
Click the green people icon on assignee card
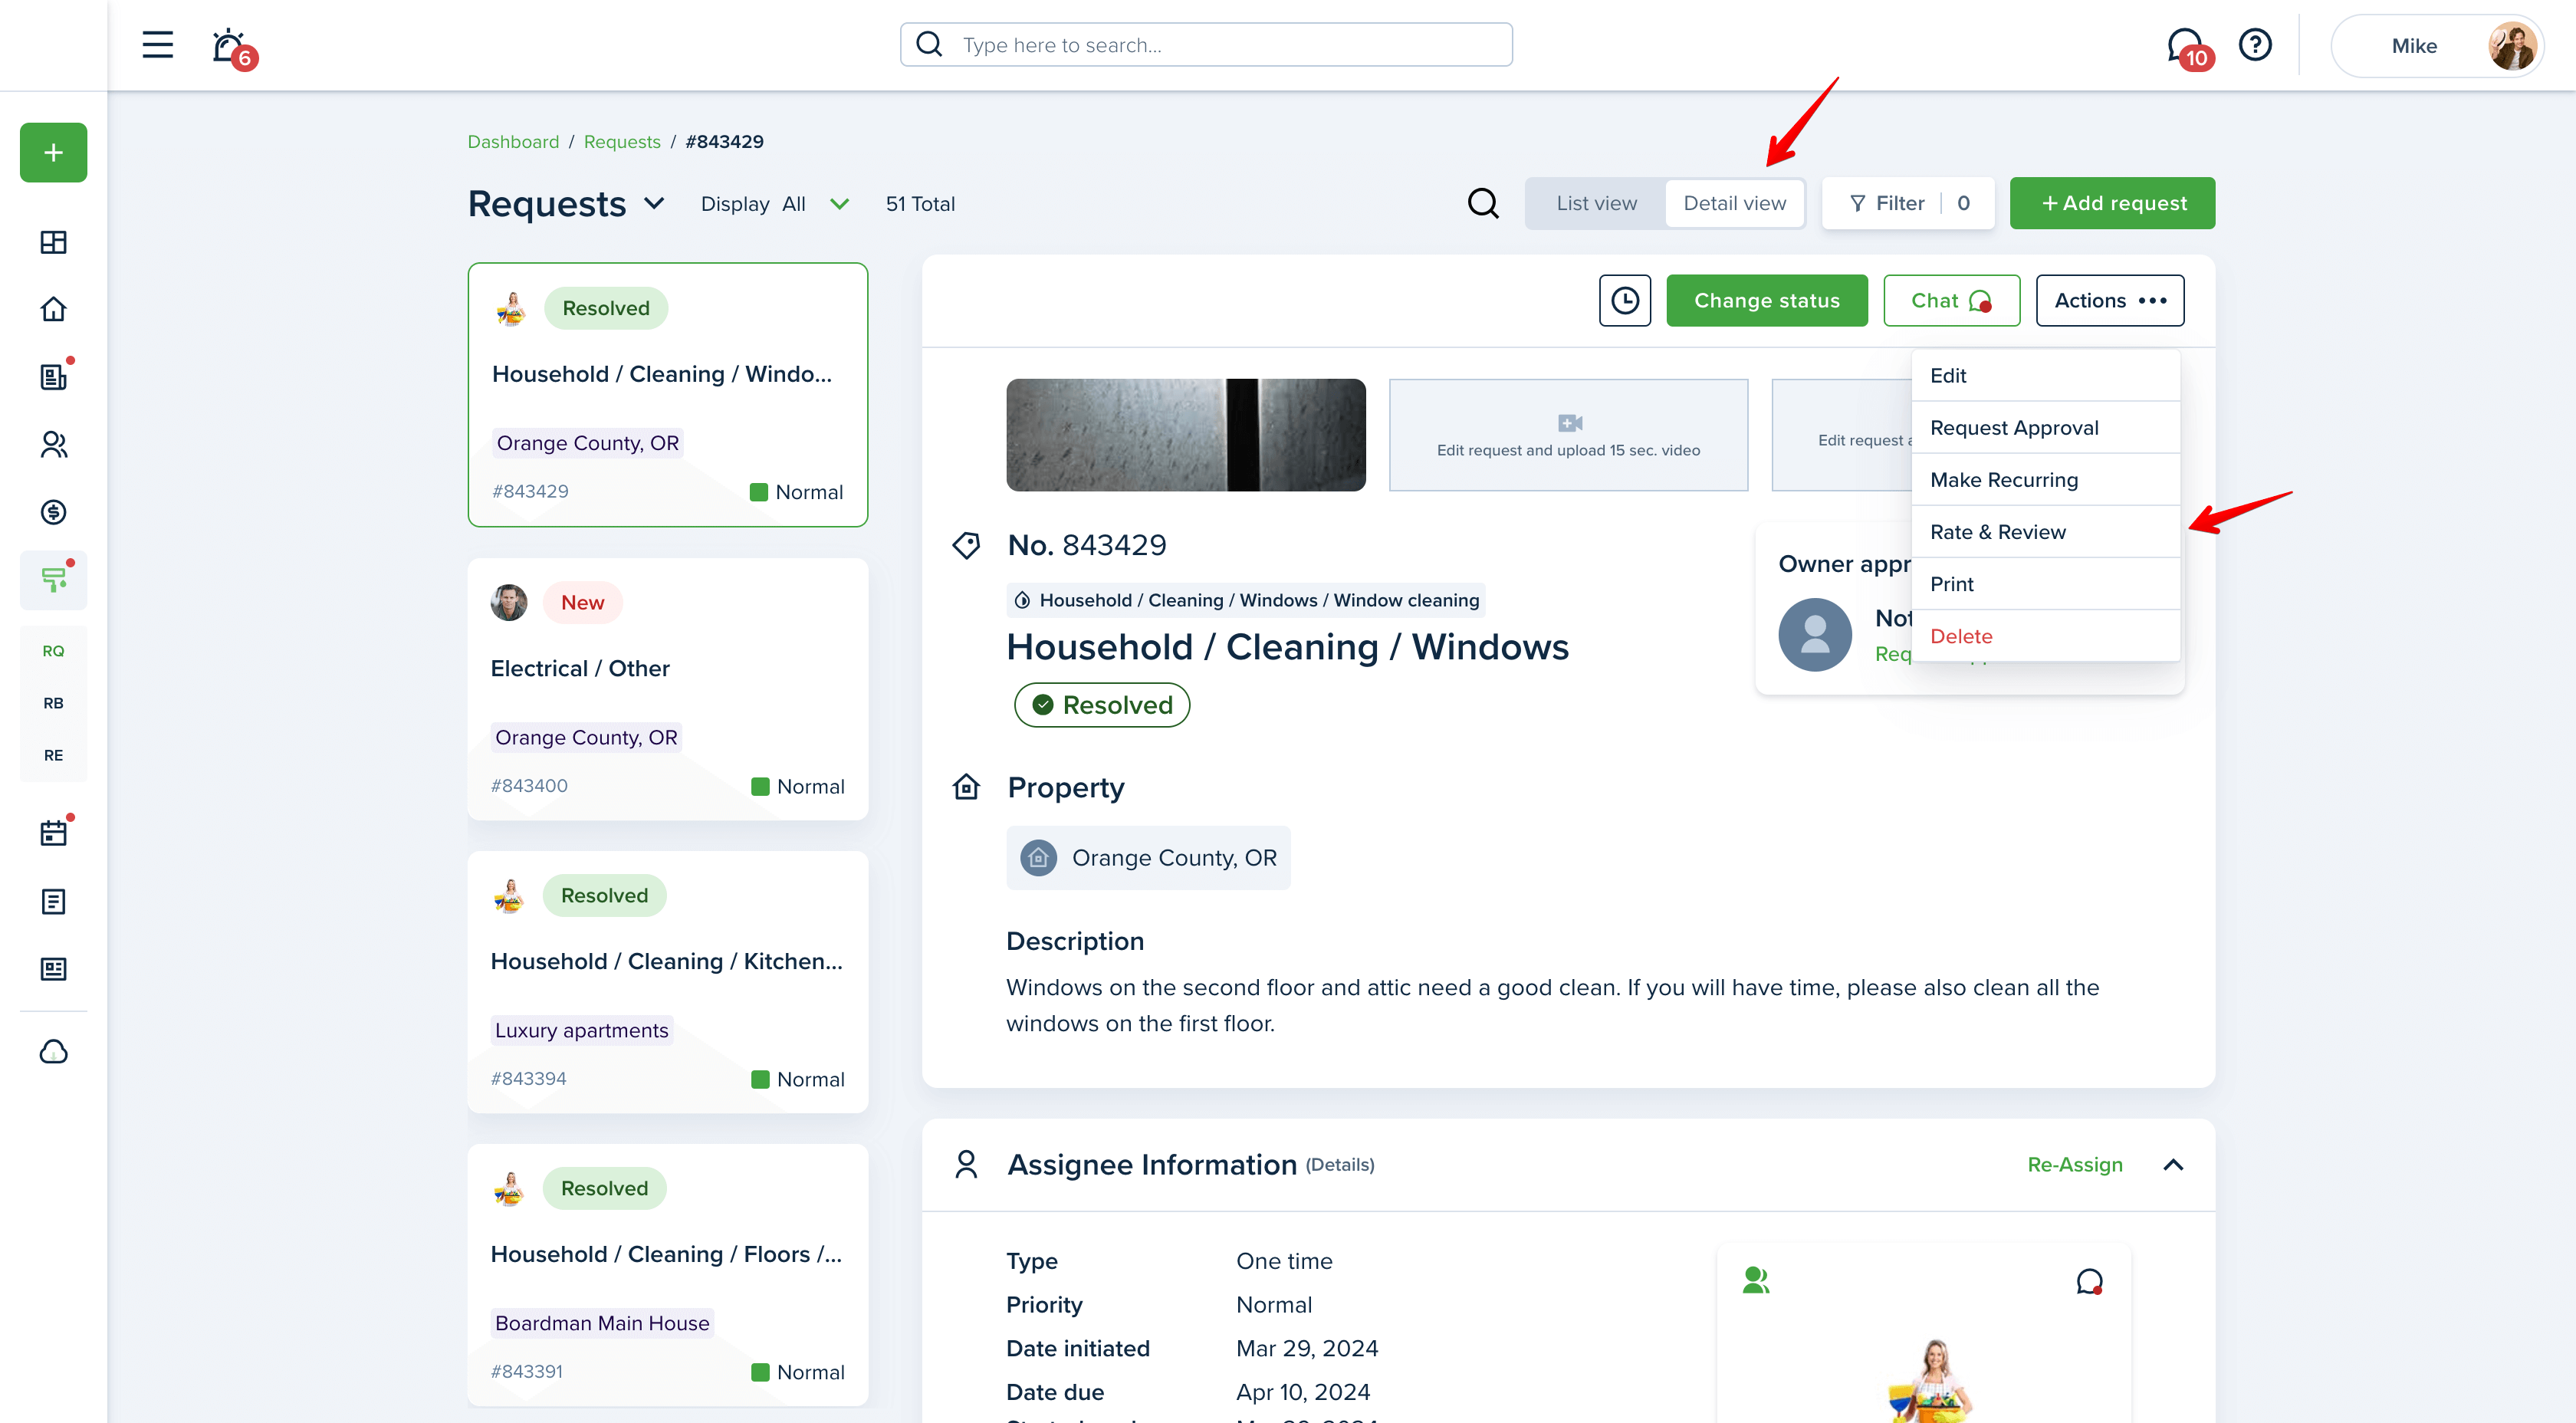[1756, 1280]
